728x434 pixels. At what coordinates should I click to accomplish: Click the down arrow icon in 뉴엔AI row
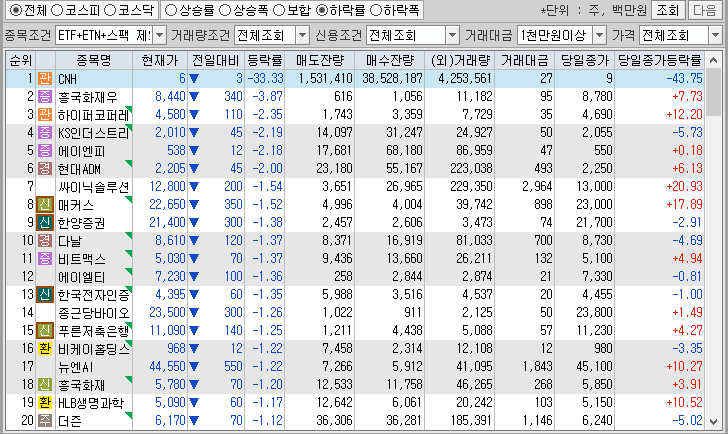[194, 367]
